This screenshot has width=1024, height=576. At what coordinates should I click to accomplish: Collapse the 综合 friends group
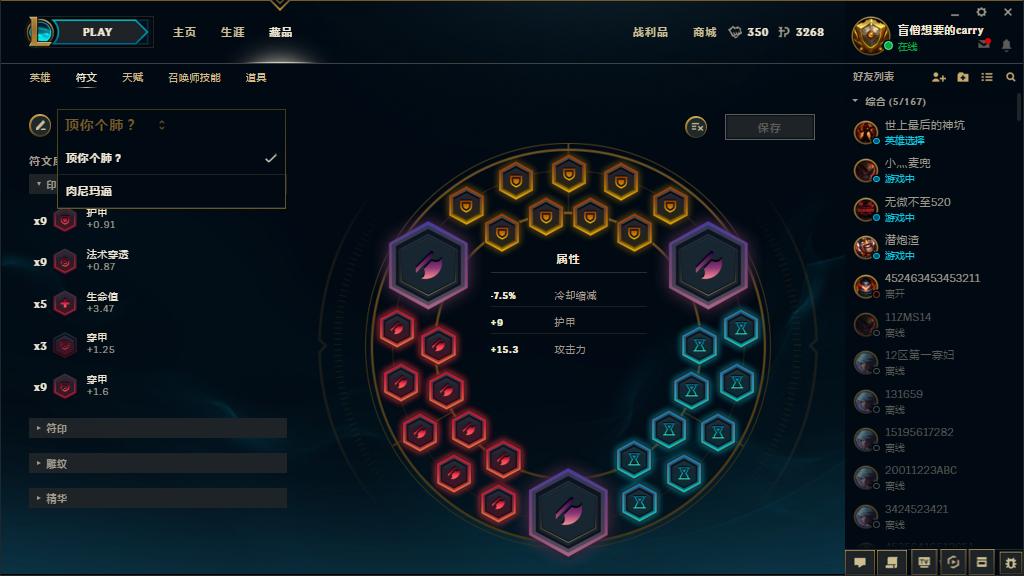[x=855, y=101]
